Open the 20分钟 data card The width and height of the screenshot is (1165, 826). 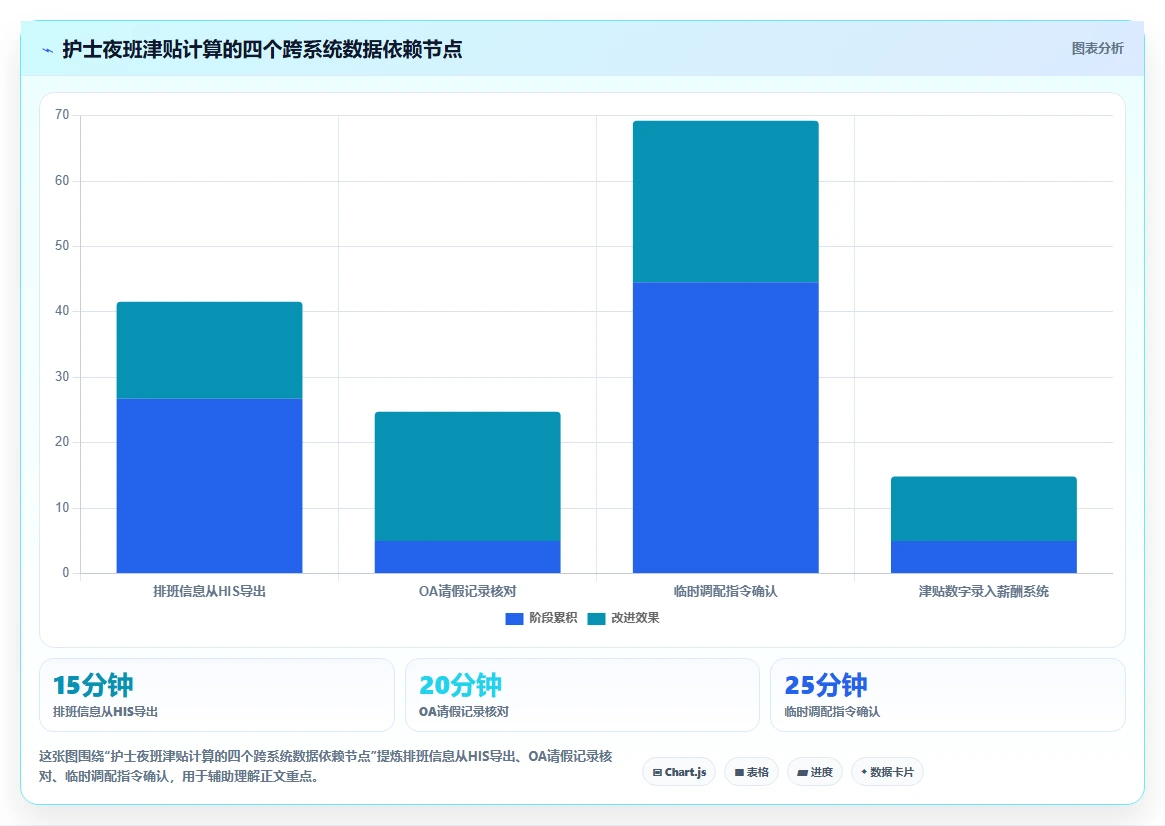pyautogui.click(x=582, y=695)
